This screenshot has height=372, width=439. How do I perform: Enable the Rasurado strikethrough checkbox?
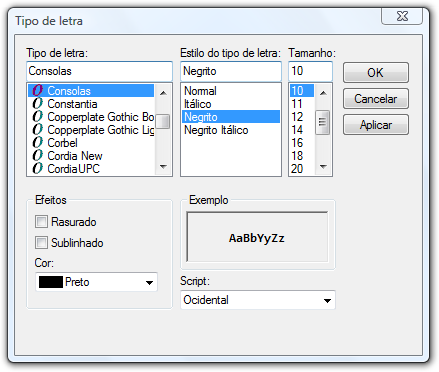(41, 222)
